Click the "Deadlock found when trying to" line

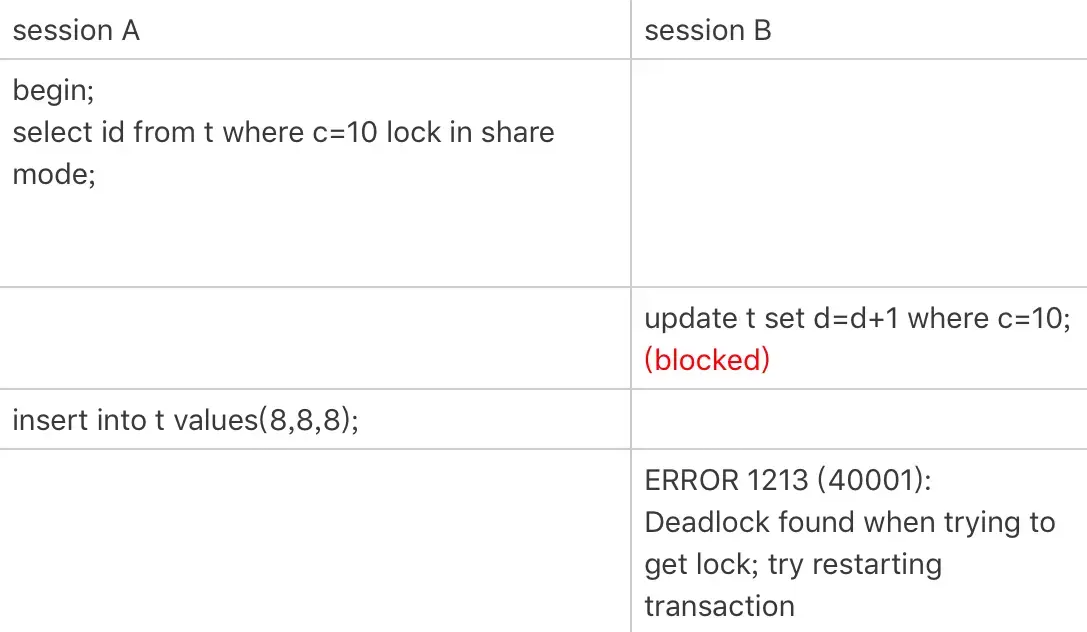(x=850, y=522)
